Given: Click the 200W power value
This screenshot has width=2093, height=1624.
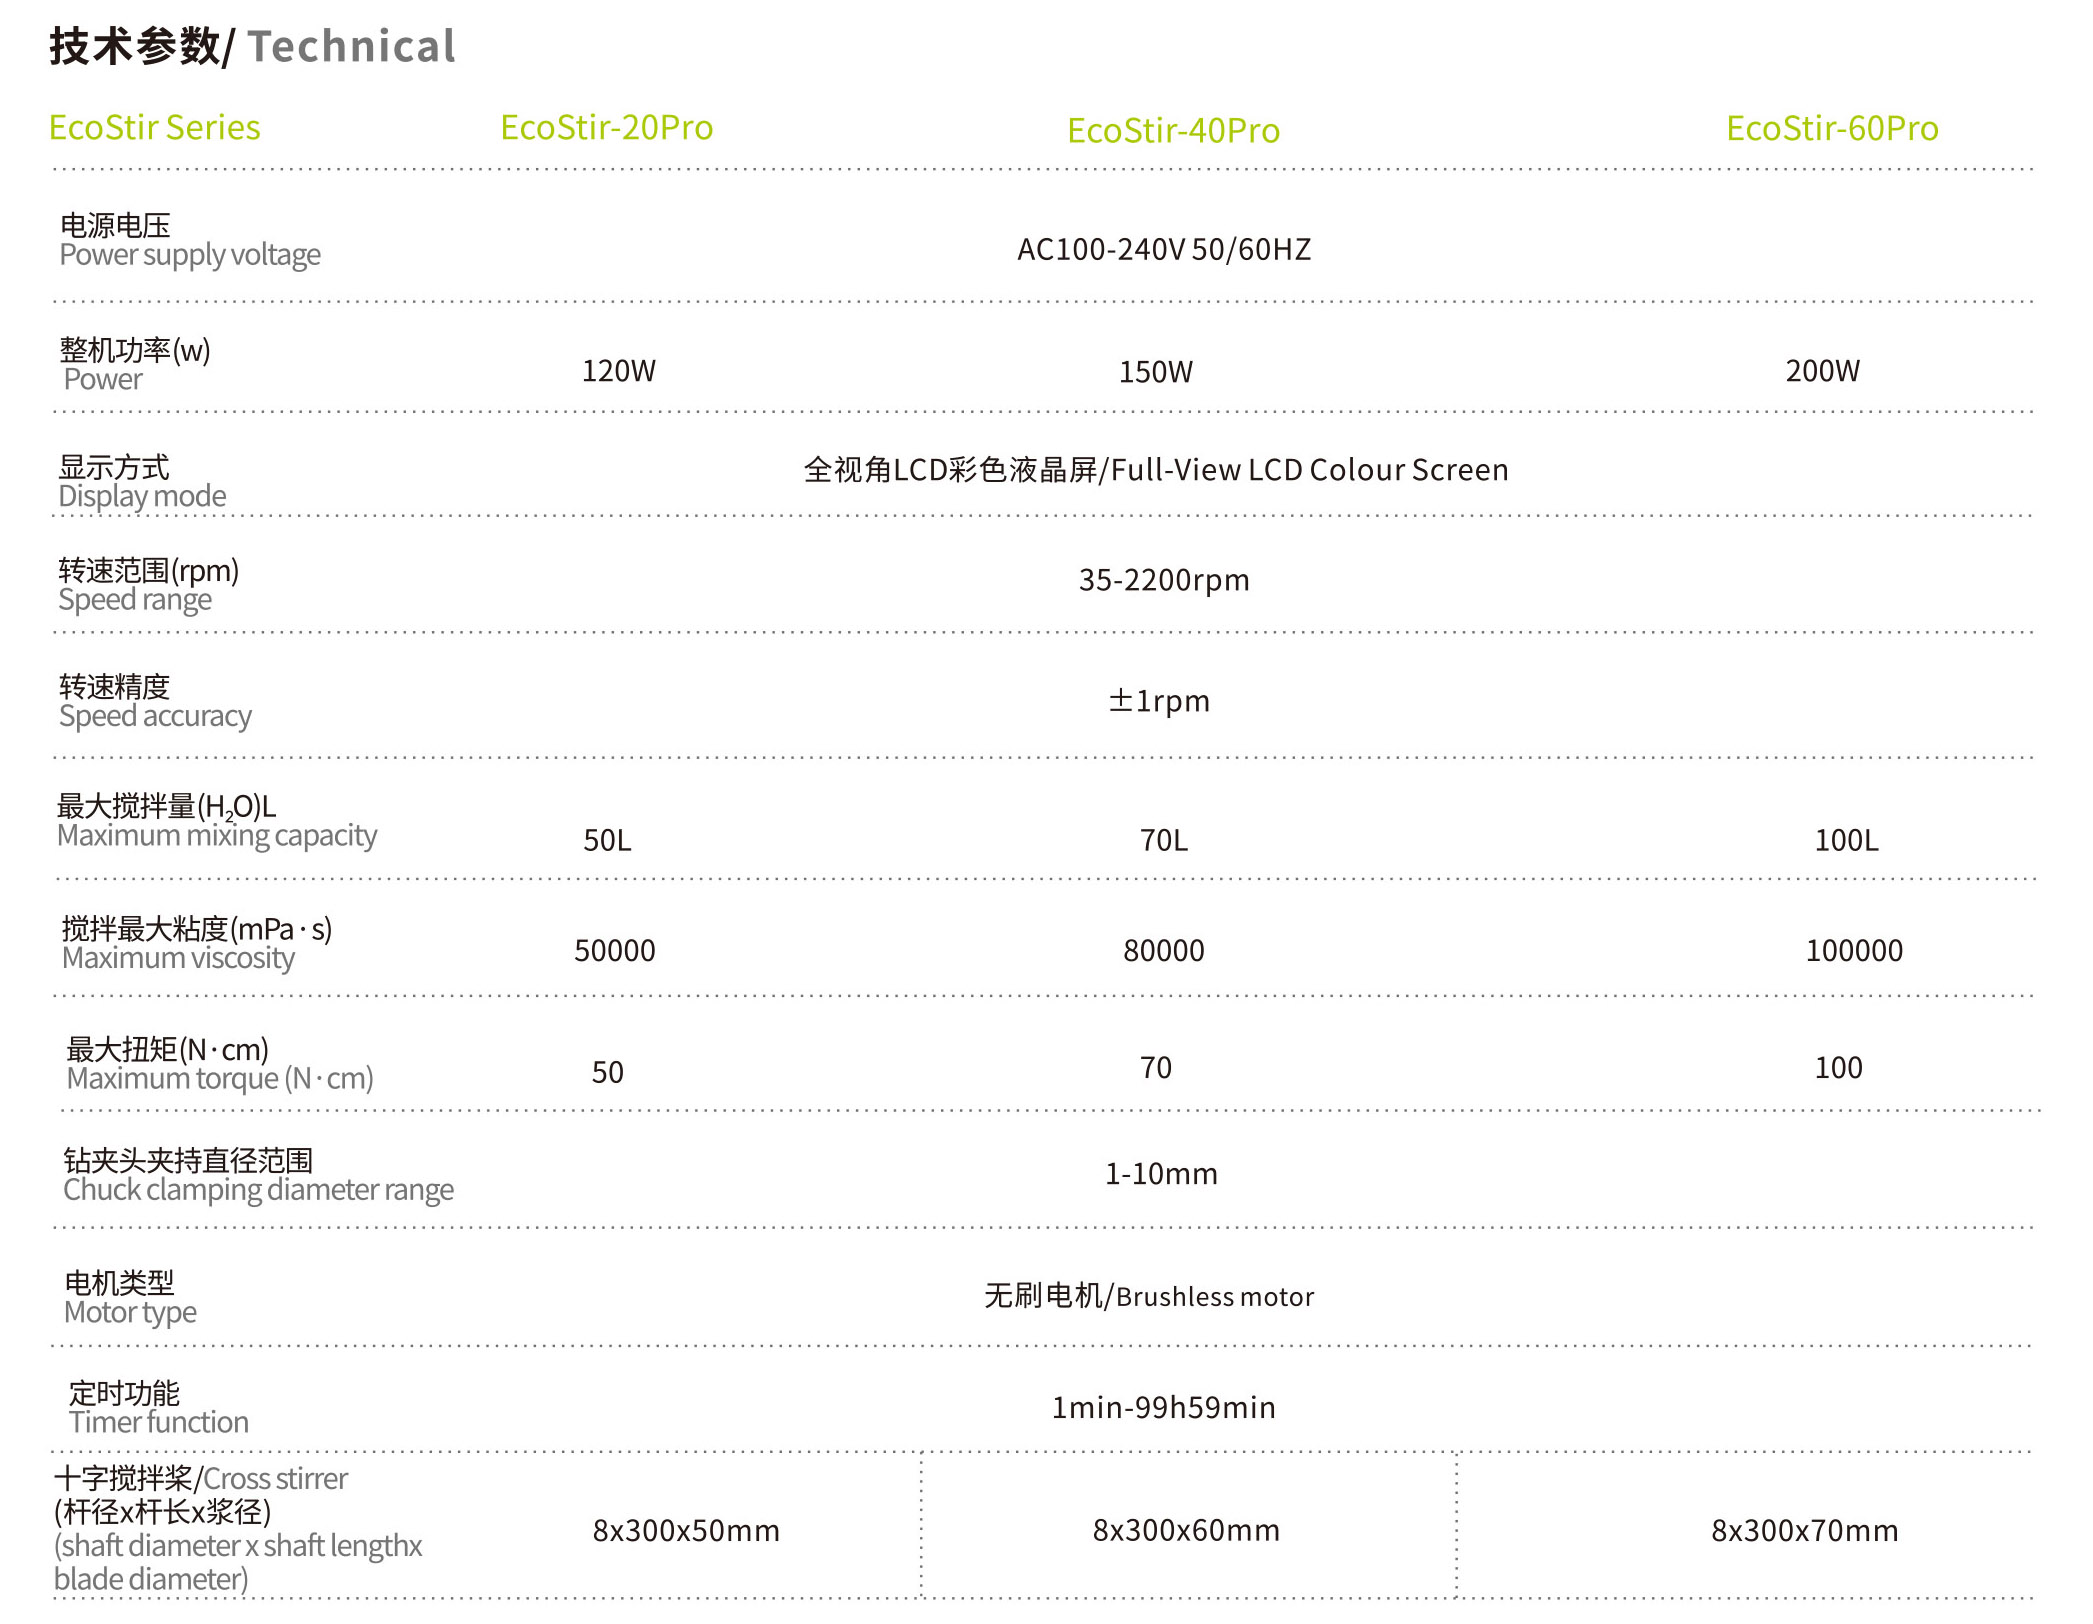Looking at the screenshot, I should pyautogui.click(x=1821, y=371).
